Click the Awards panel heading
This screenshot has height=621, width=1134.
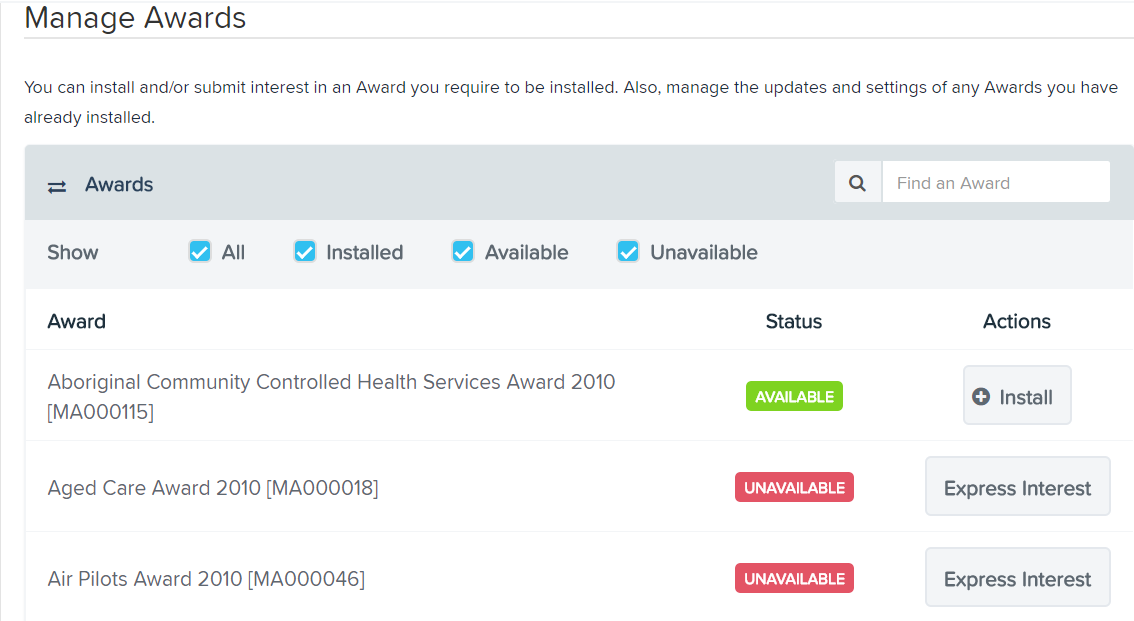point(119,184)
